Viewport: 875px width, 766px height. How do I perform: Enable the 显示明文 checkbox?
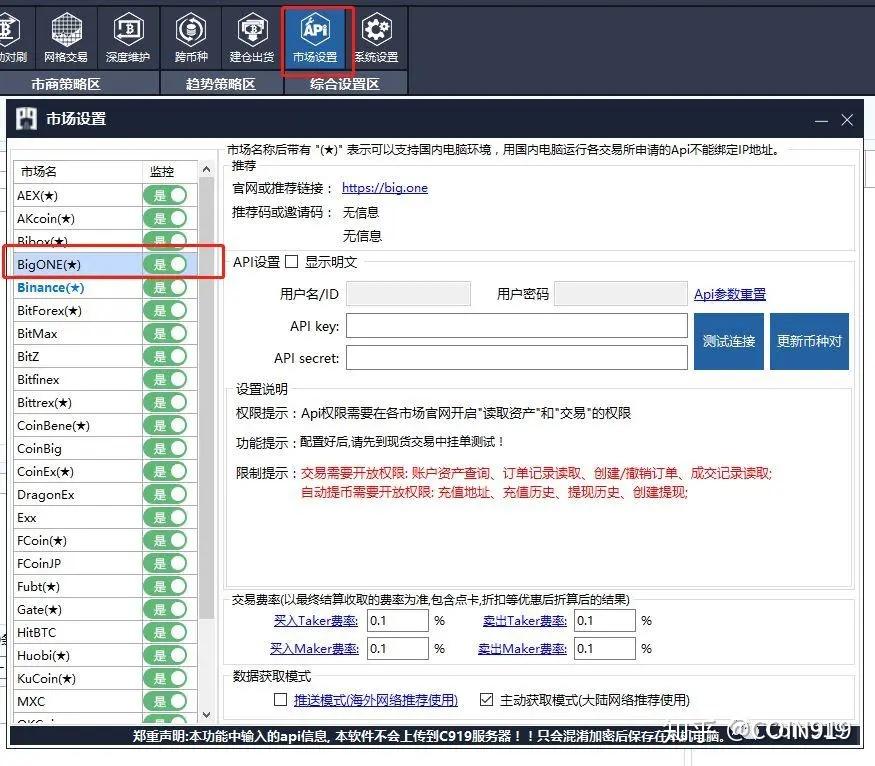click(292, 262)
